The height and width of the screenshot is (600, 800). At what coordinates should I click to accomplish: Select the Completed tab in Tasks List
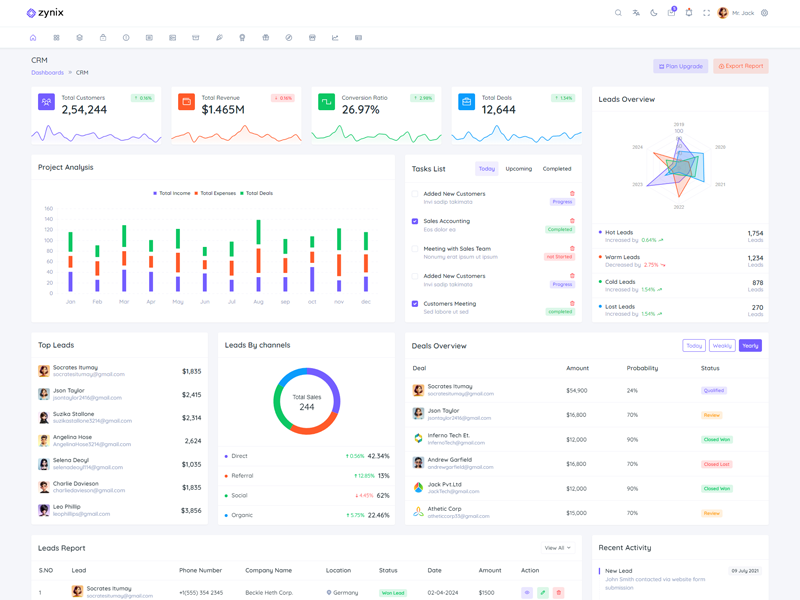point(557,169)
